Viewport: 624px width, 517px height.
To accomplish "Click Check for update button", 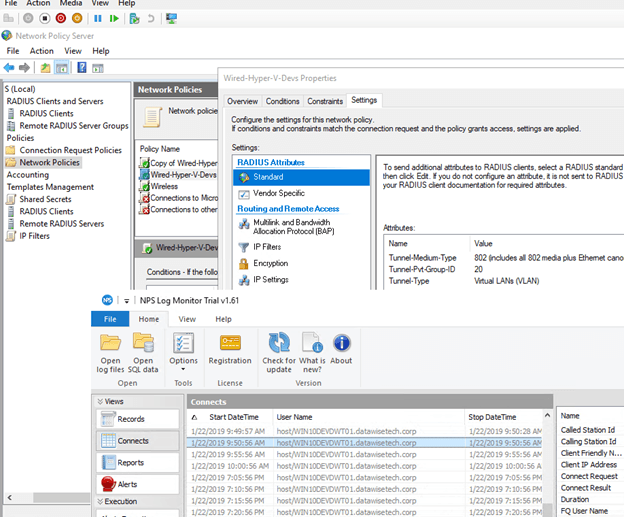I will (x=279, y=353).
